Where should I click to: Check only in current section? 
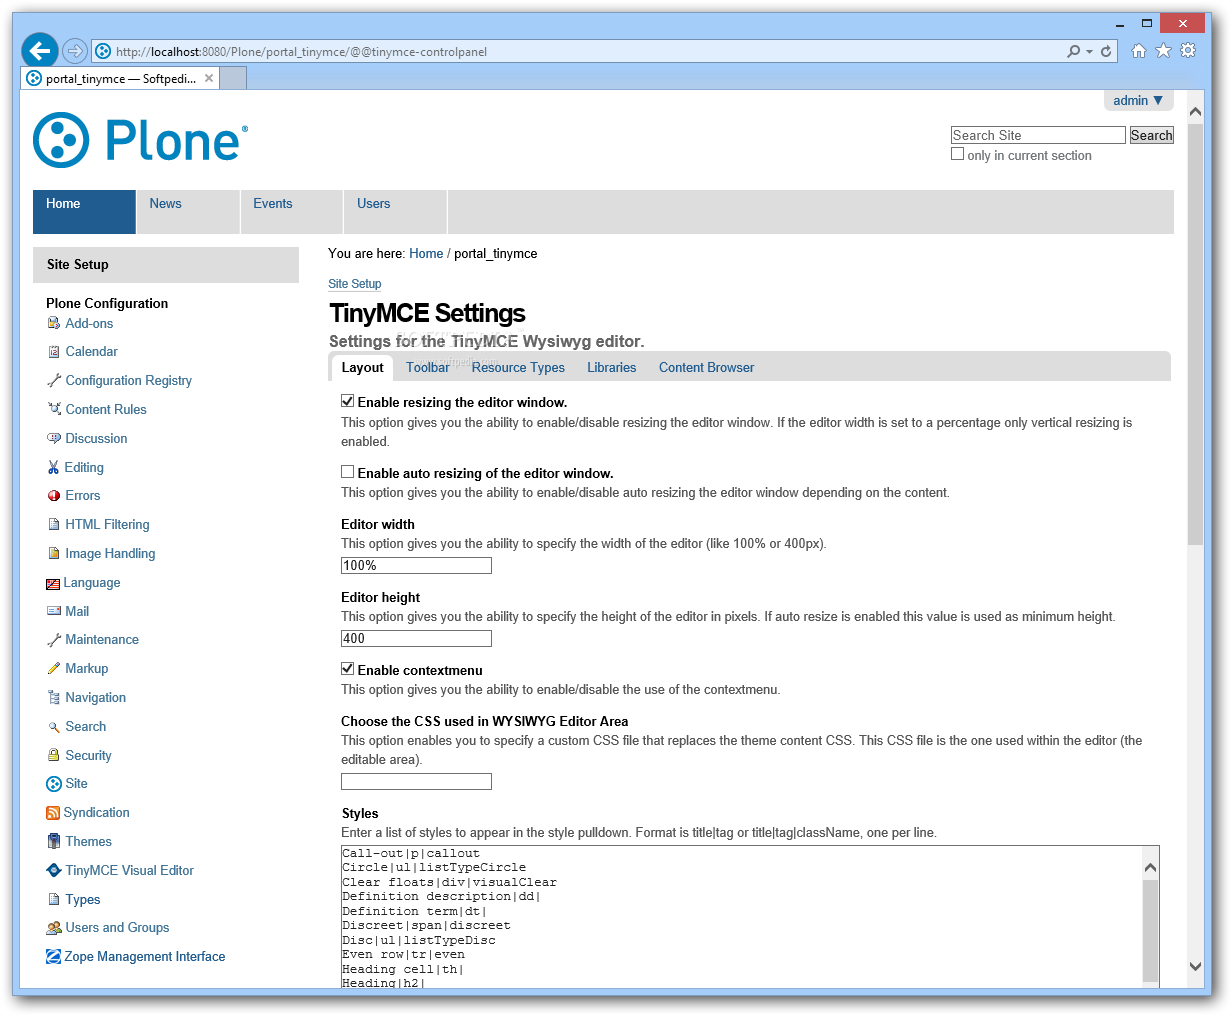pos(957,154)
